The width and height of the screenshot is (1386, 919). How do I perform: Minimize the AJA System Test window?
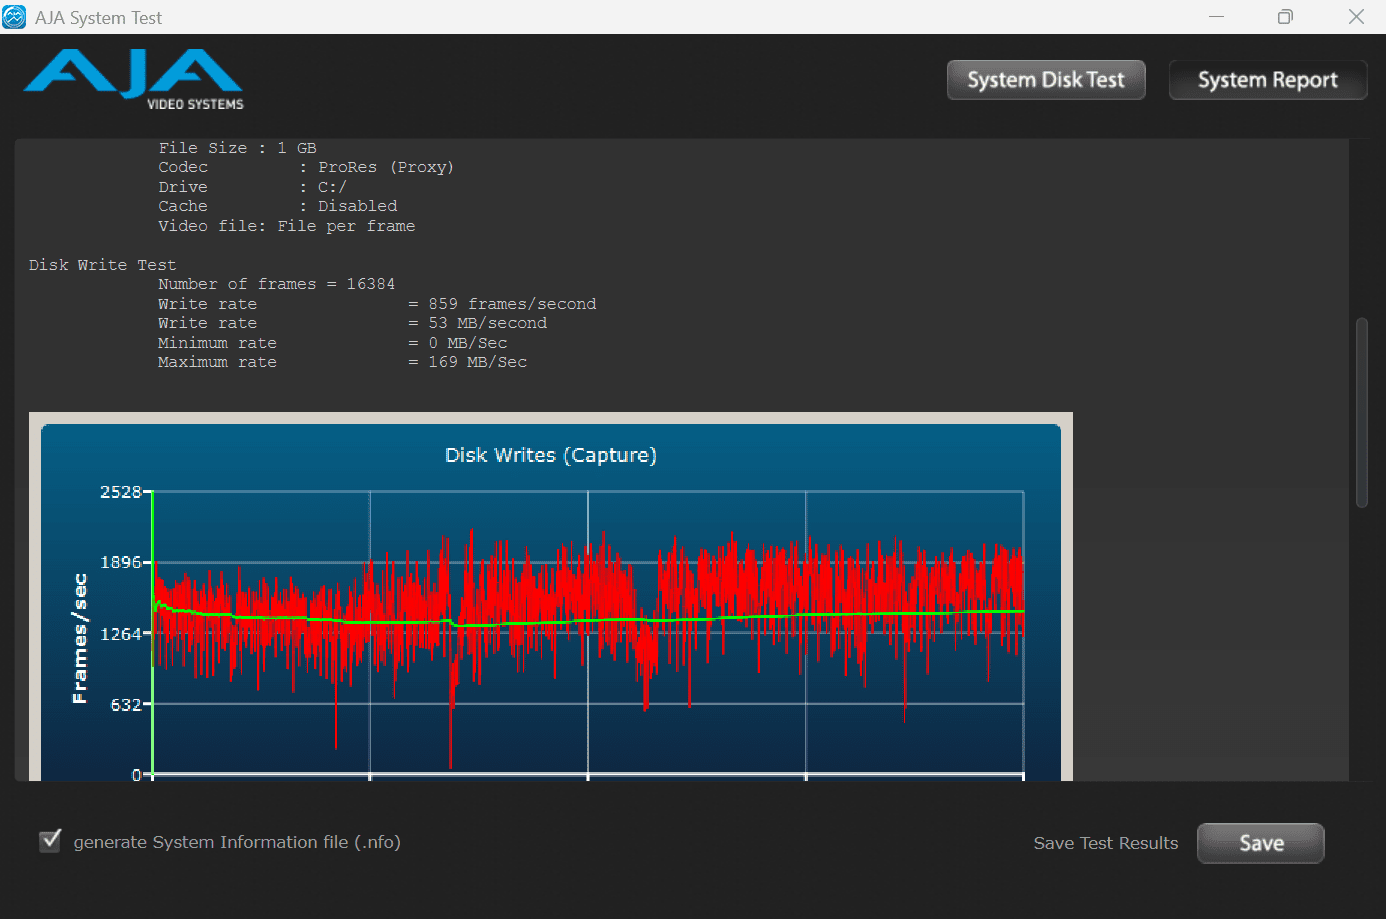click(1216, 17)
